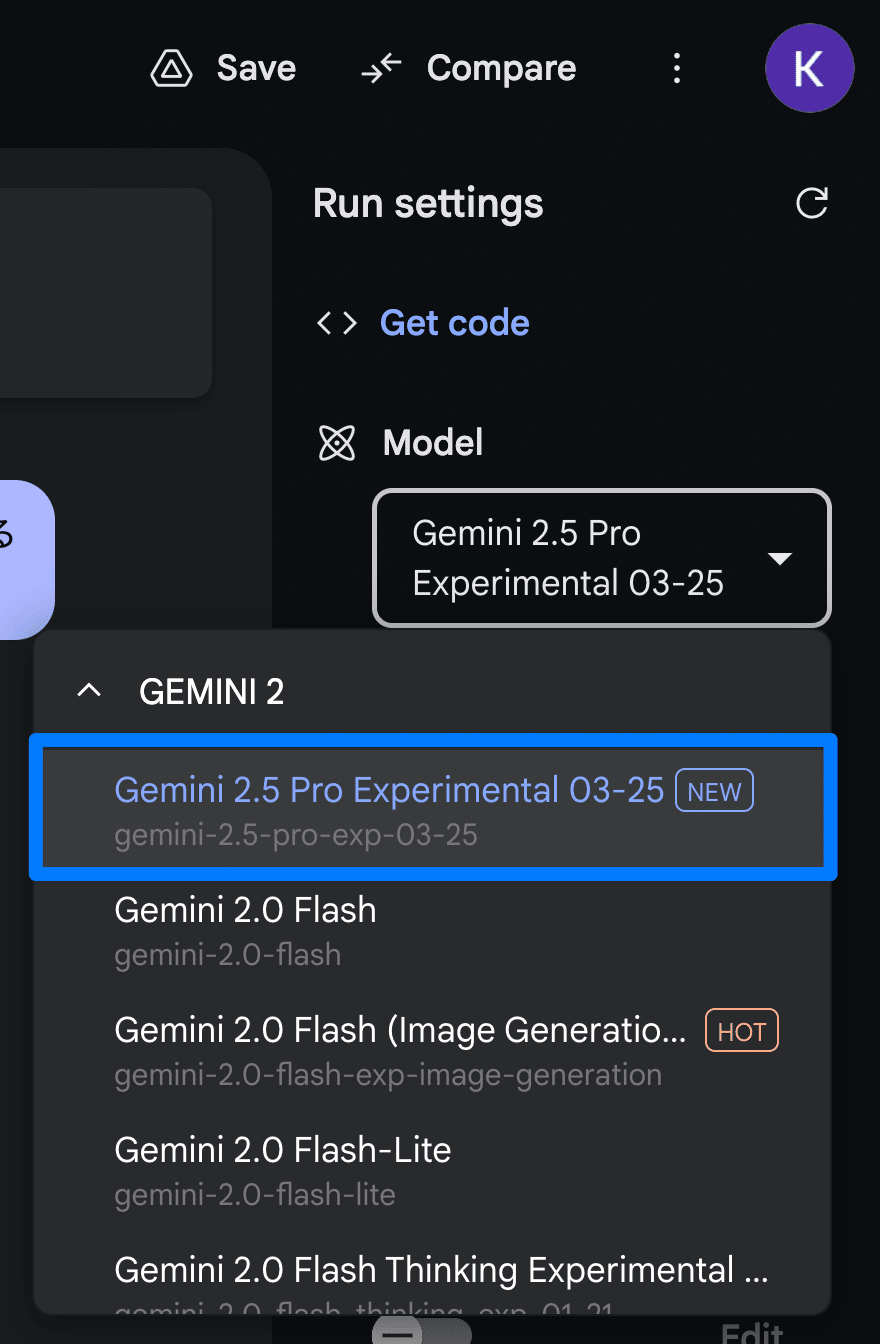Viewport: 880px width, 1344px height.
Task: Collapse the GEMINI 2 group
Action: [90, 691]
